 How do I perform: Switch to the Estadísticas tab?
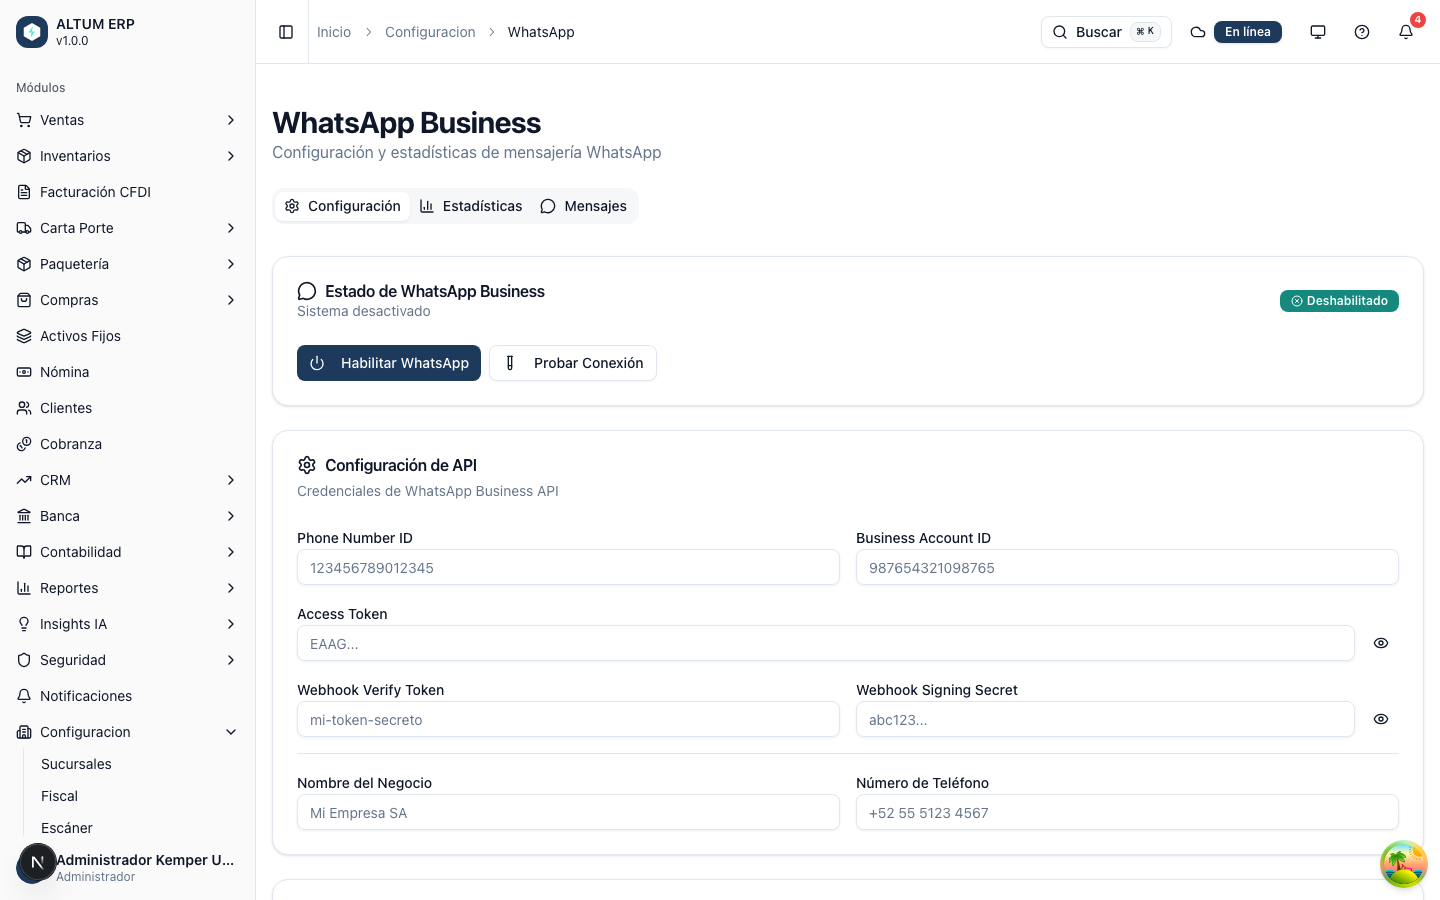click(x=471, y=206)
